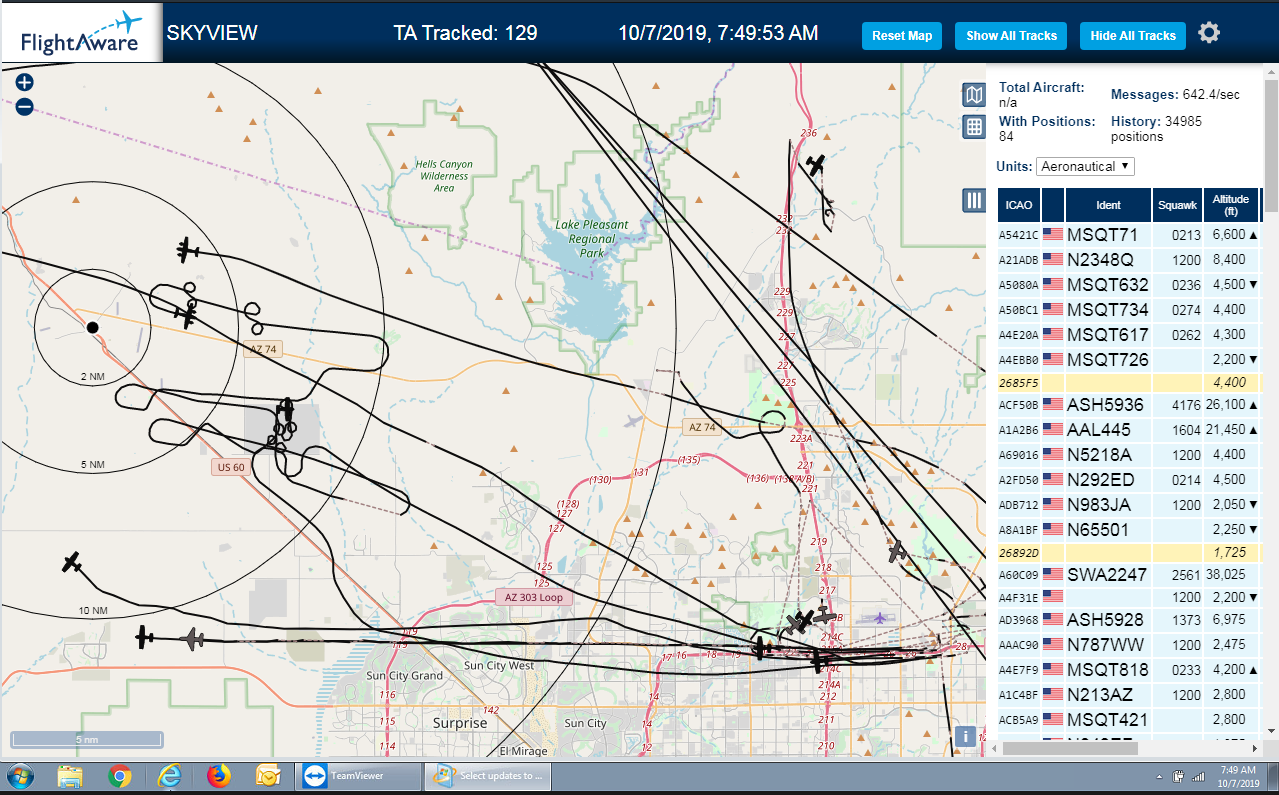Open TeamViewer taskbar window
This screenshot has height=795, width=1279.
click(360, 775)
